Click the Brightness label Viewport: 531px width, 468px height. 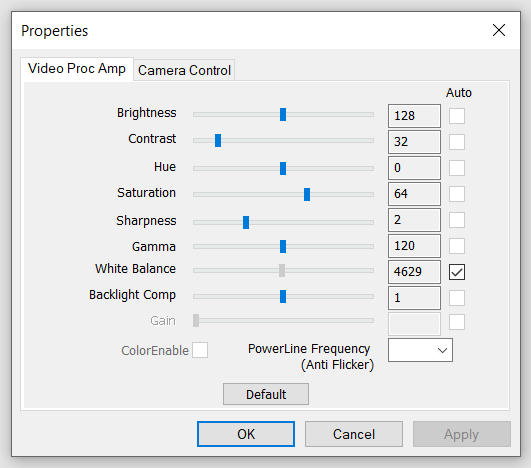tap(147, 113)
